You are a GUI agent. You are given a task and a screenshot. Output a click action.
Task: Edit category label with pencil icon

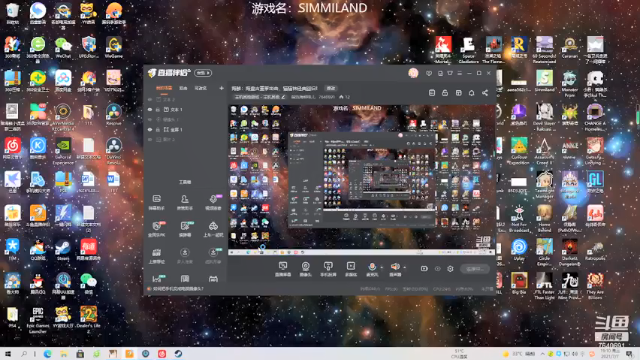(260, 97)
